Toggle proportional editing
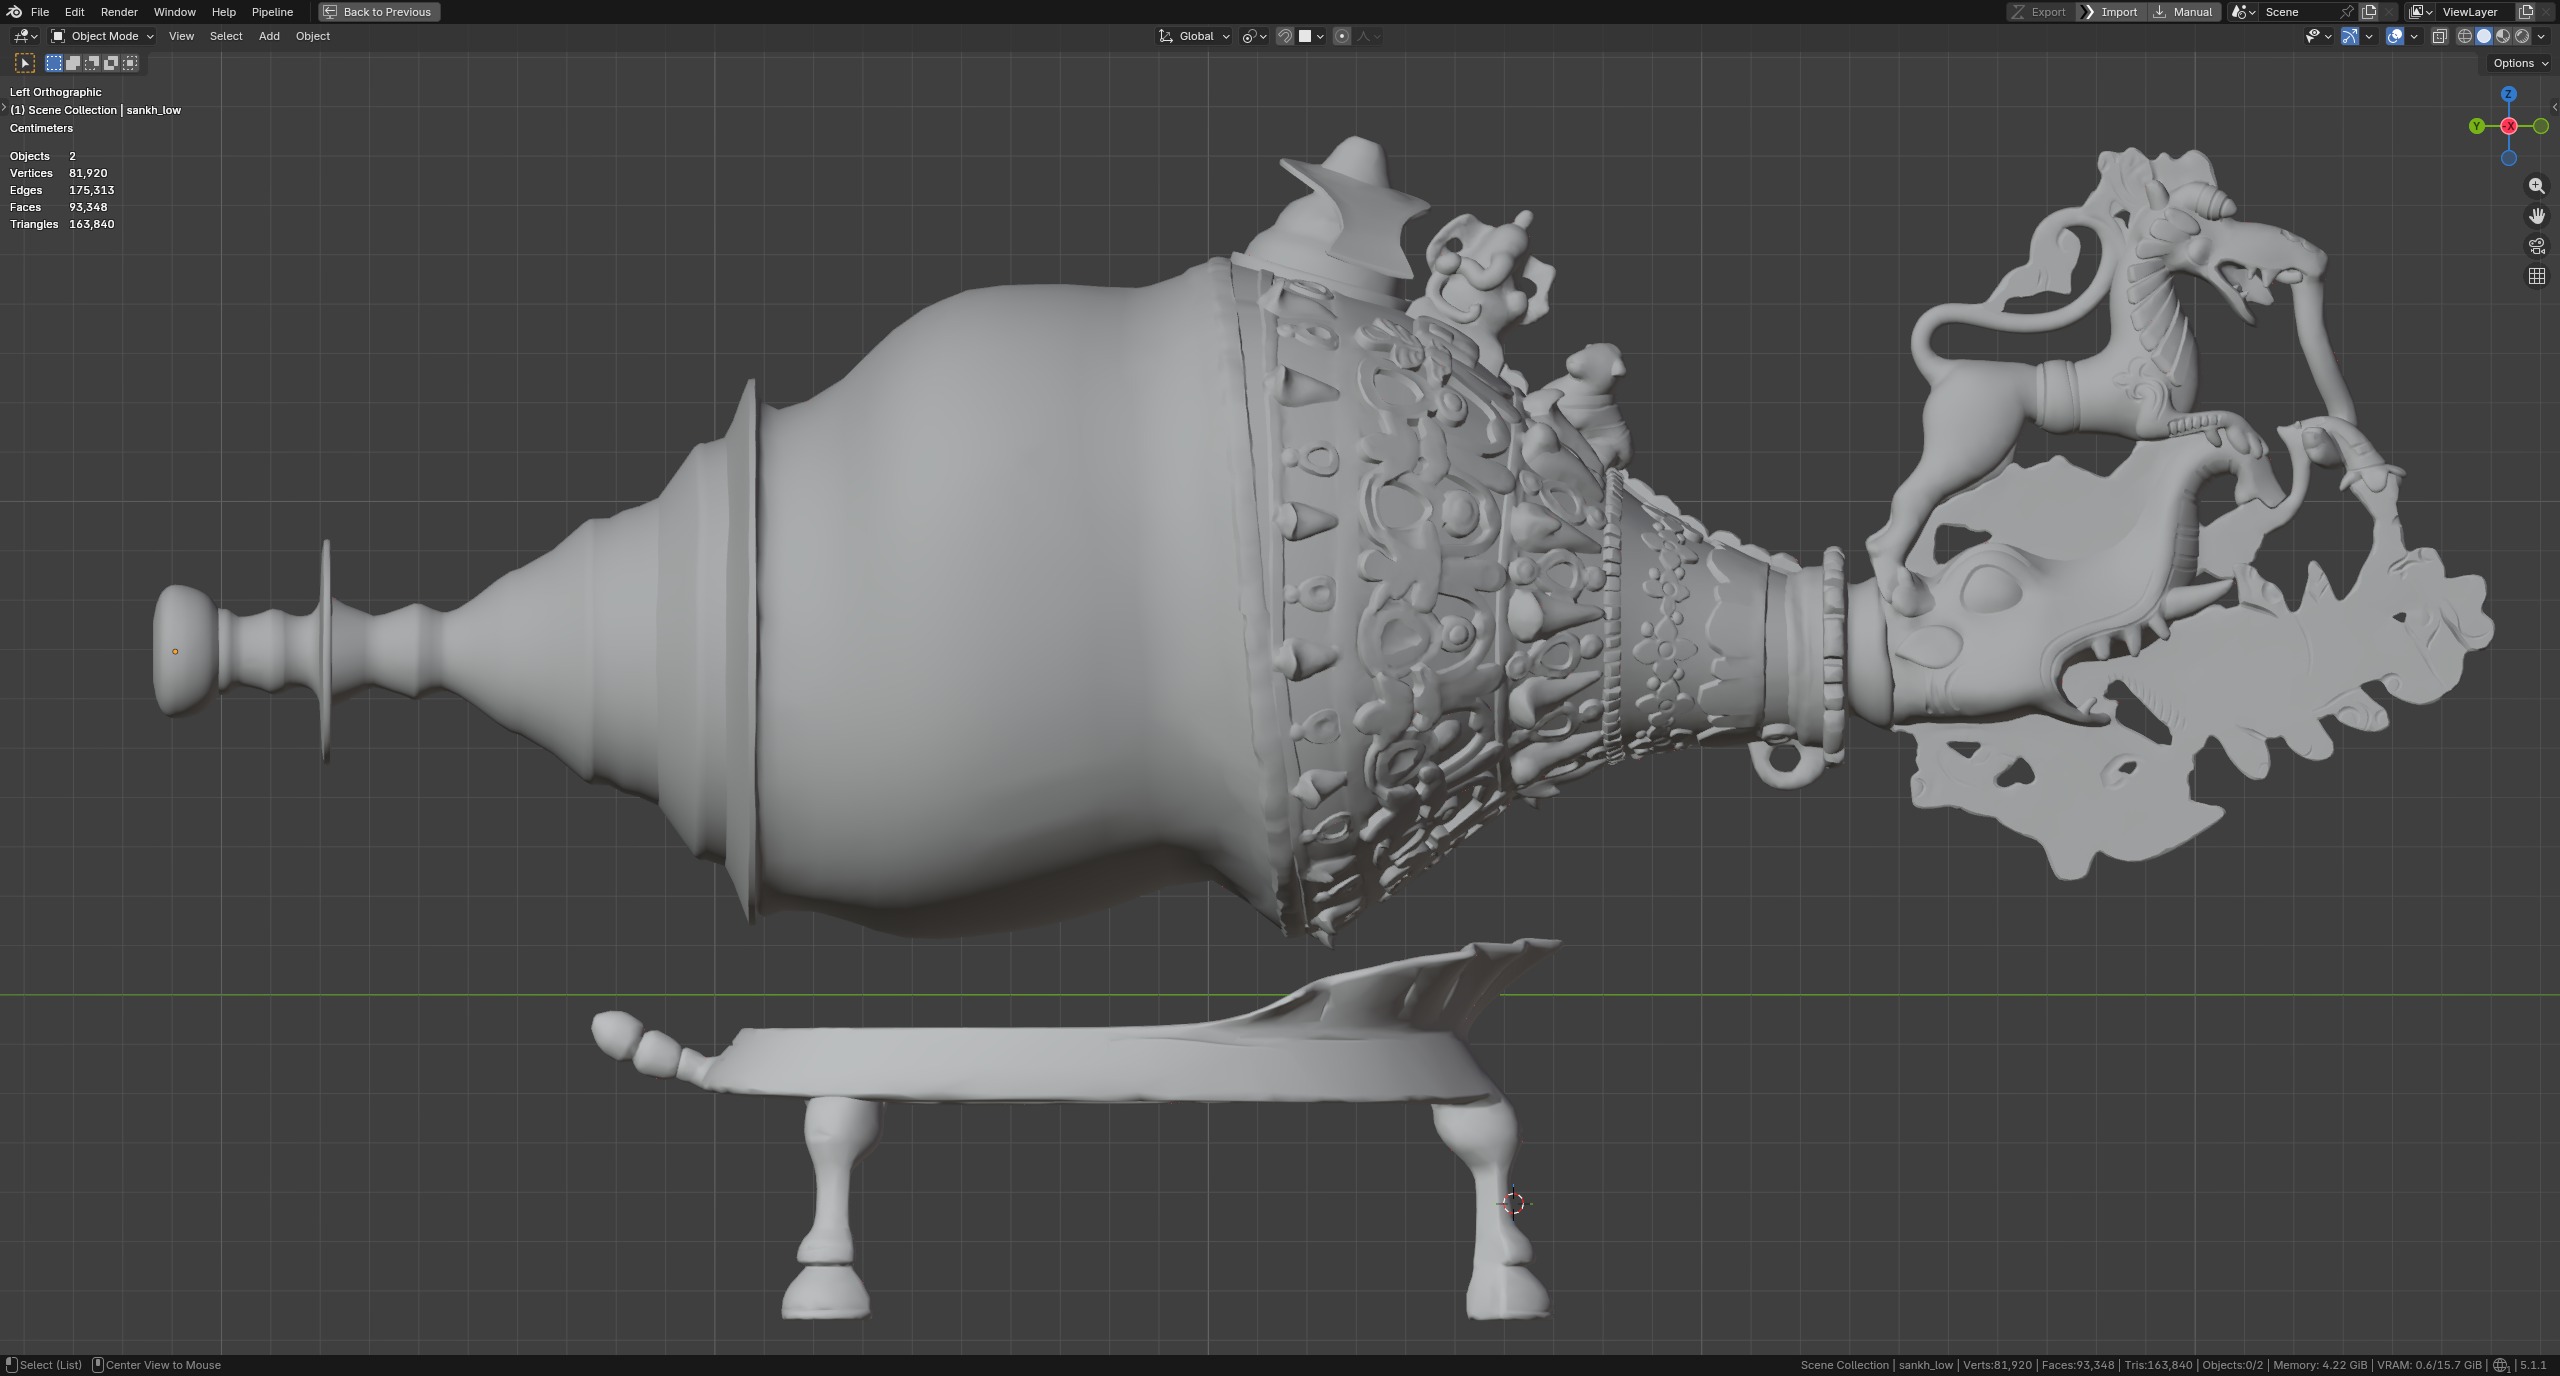The height and width of the screenshot is (1376, 2560). coord(1342,36)
